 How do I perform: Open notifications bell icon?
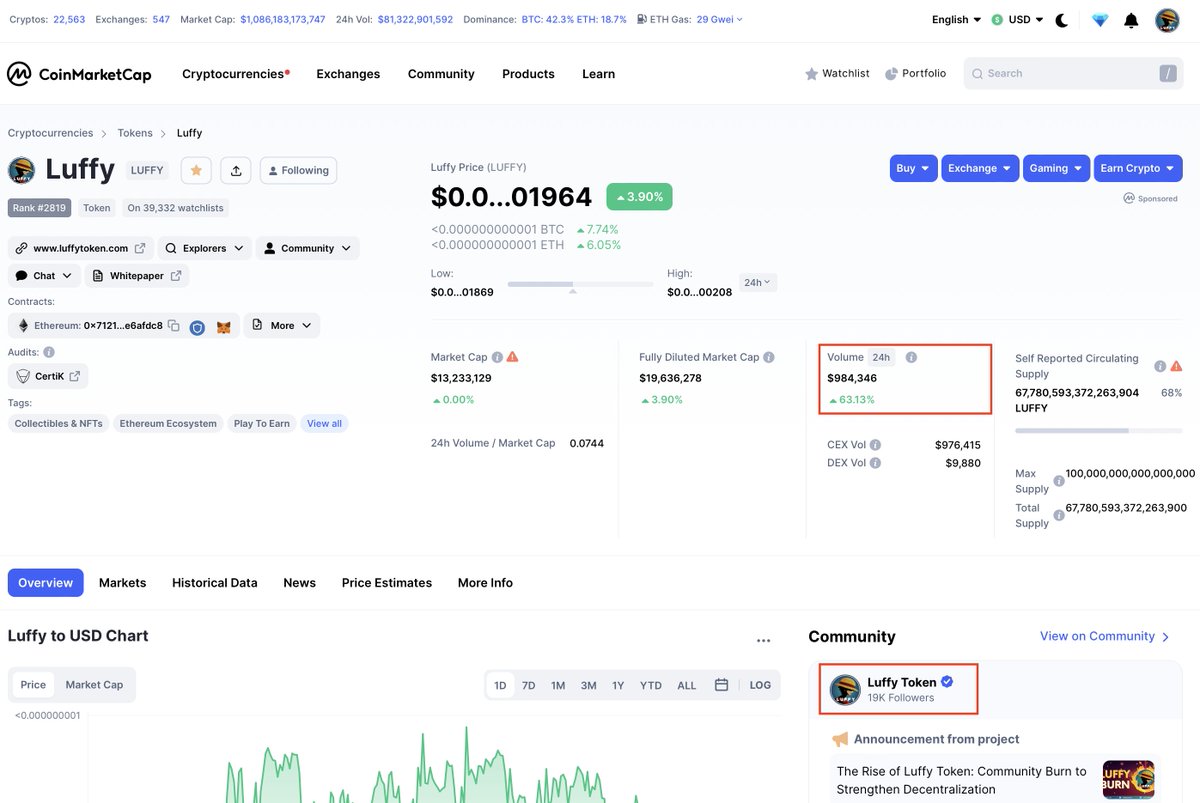[1131, 20]
